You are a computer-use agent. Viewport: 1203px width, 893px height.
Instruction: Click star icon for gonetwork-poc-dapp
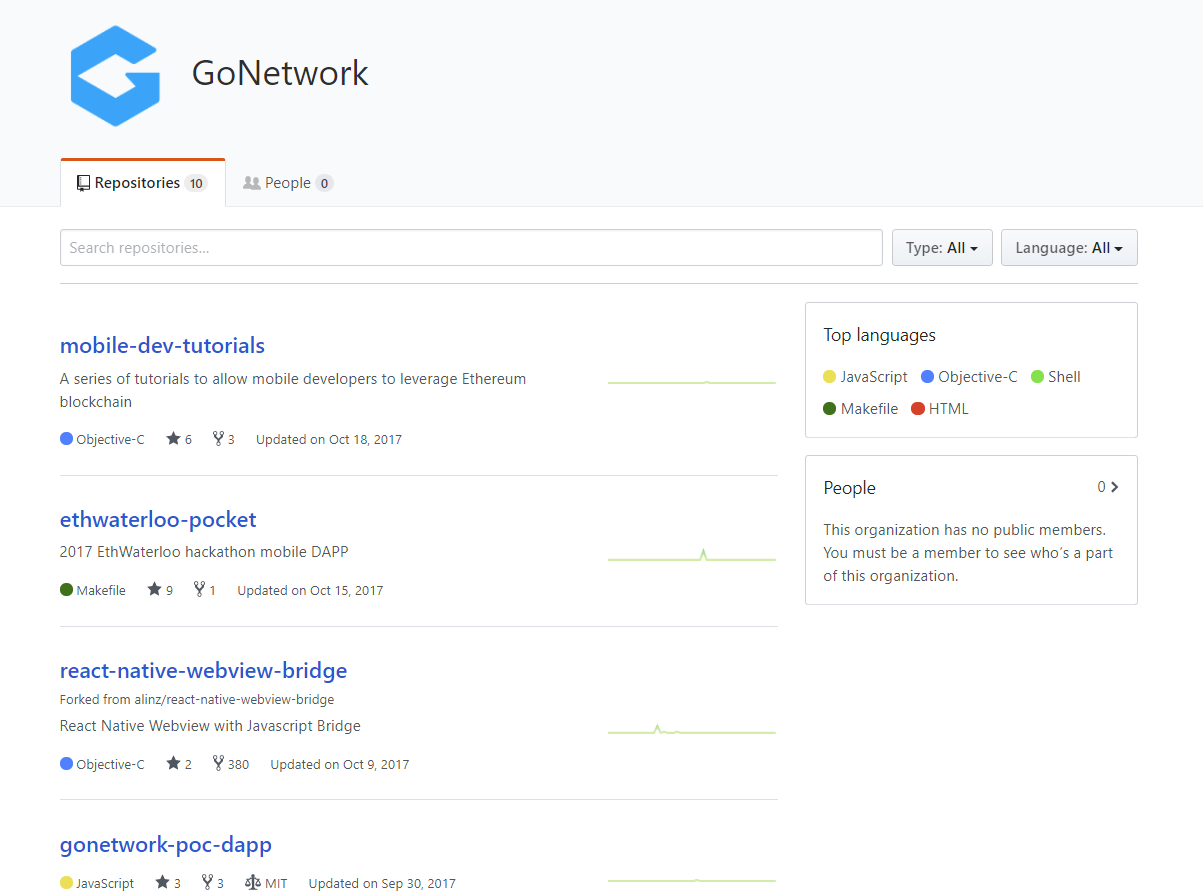(162, 883)
